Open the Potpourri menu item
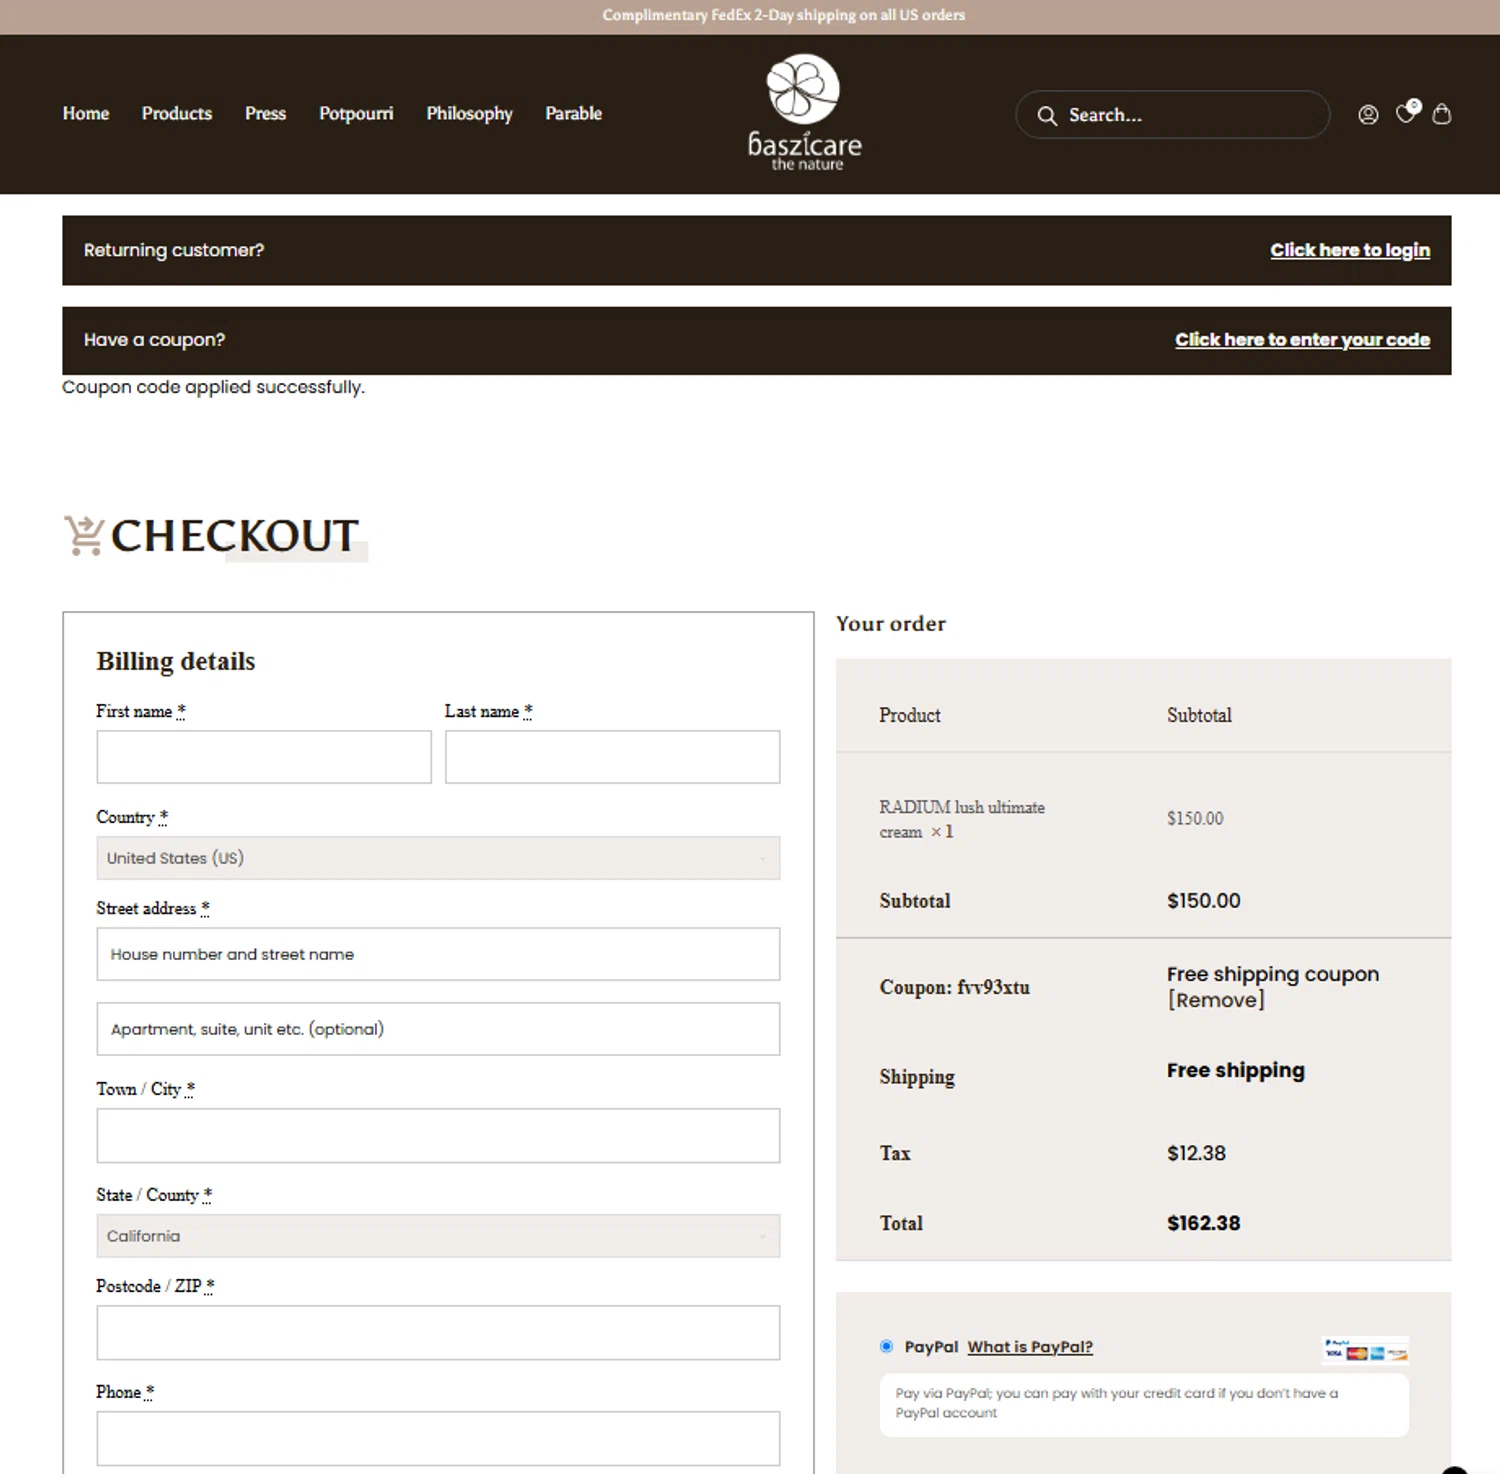The width and height of the screenshot is (1500, 1474). 356,114
